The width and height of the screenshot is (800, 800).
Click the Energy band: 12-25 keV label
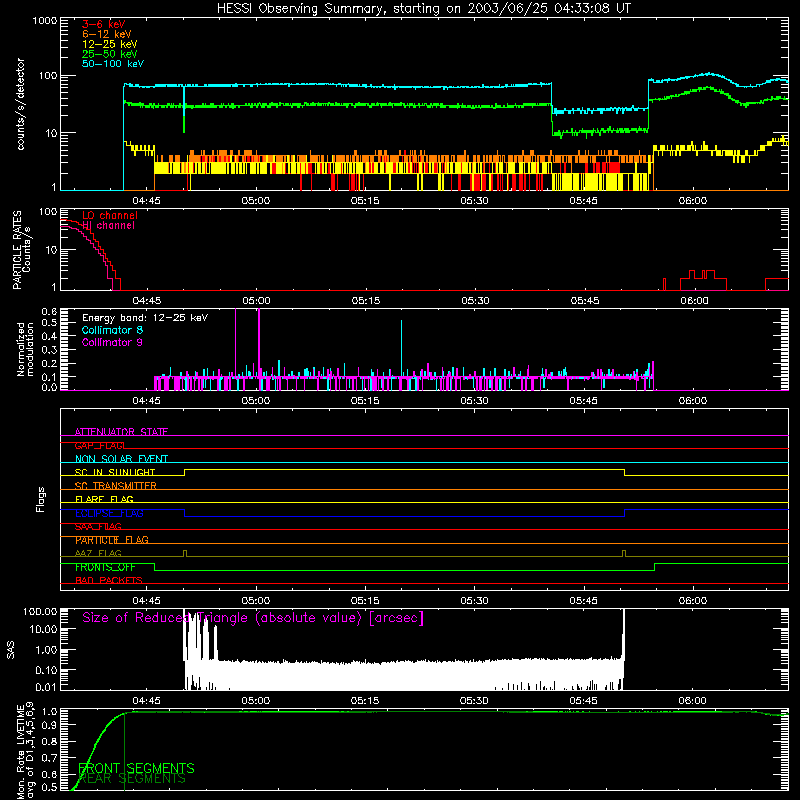pos(145,318)
